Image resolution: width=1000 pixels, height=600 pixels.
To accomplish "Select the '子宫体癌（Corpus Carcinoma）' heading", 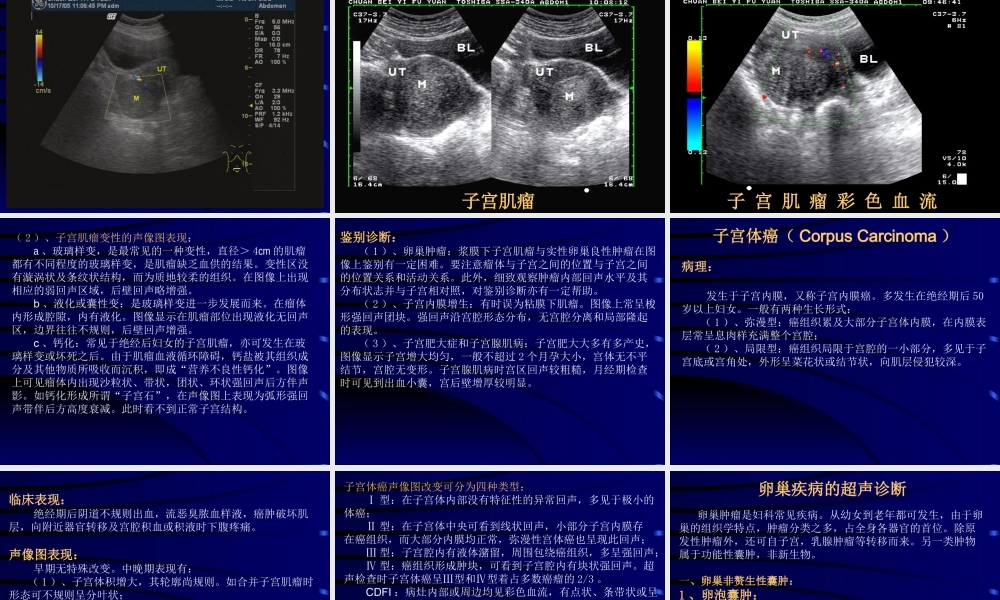I will click(x=832, y=236).
